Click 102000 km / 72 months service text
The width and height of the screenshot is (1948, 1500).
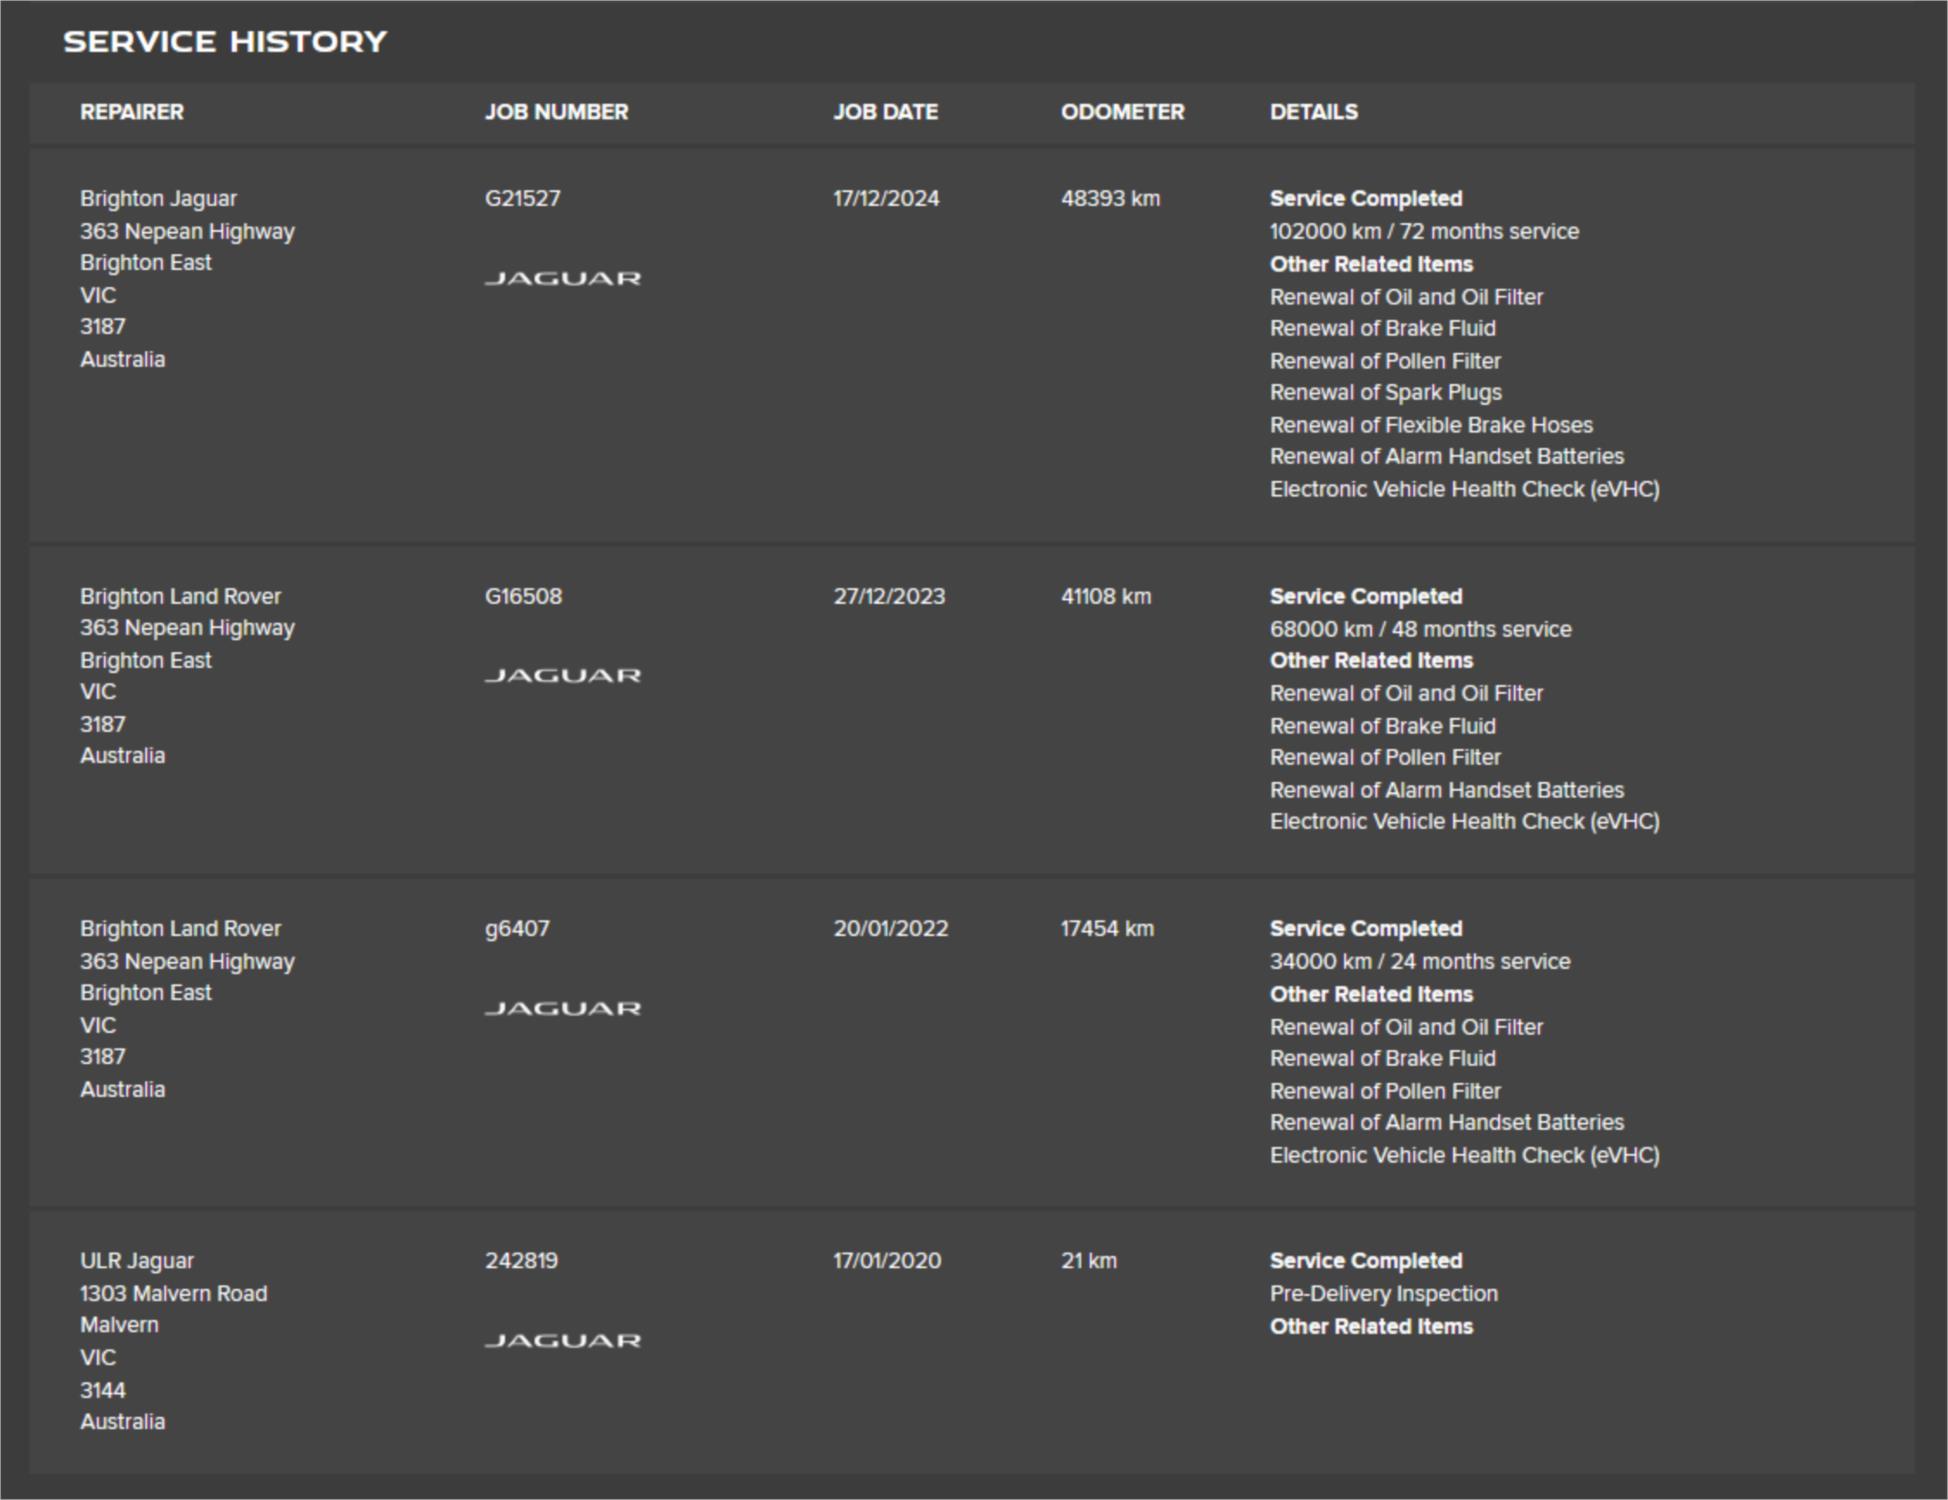tap(1424, 232)
